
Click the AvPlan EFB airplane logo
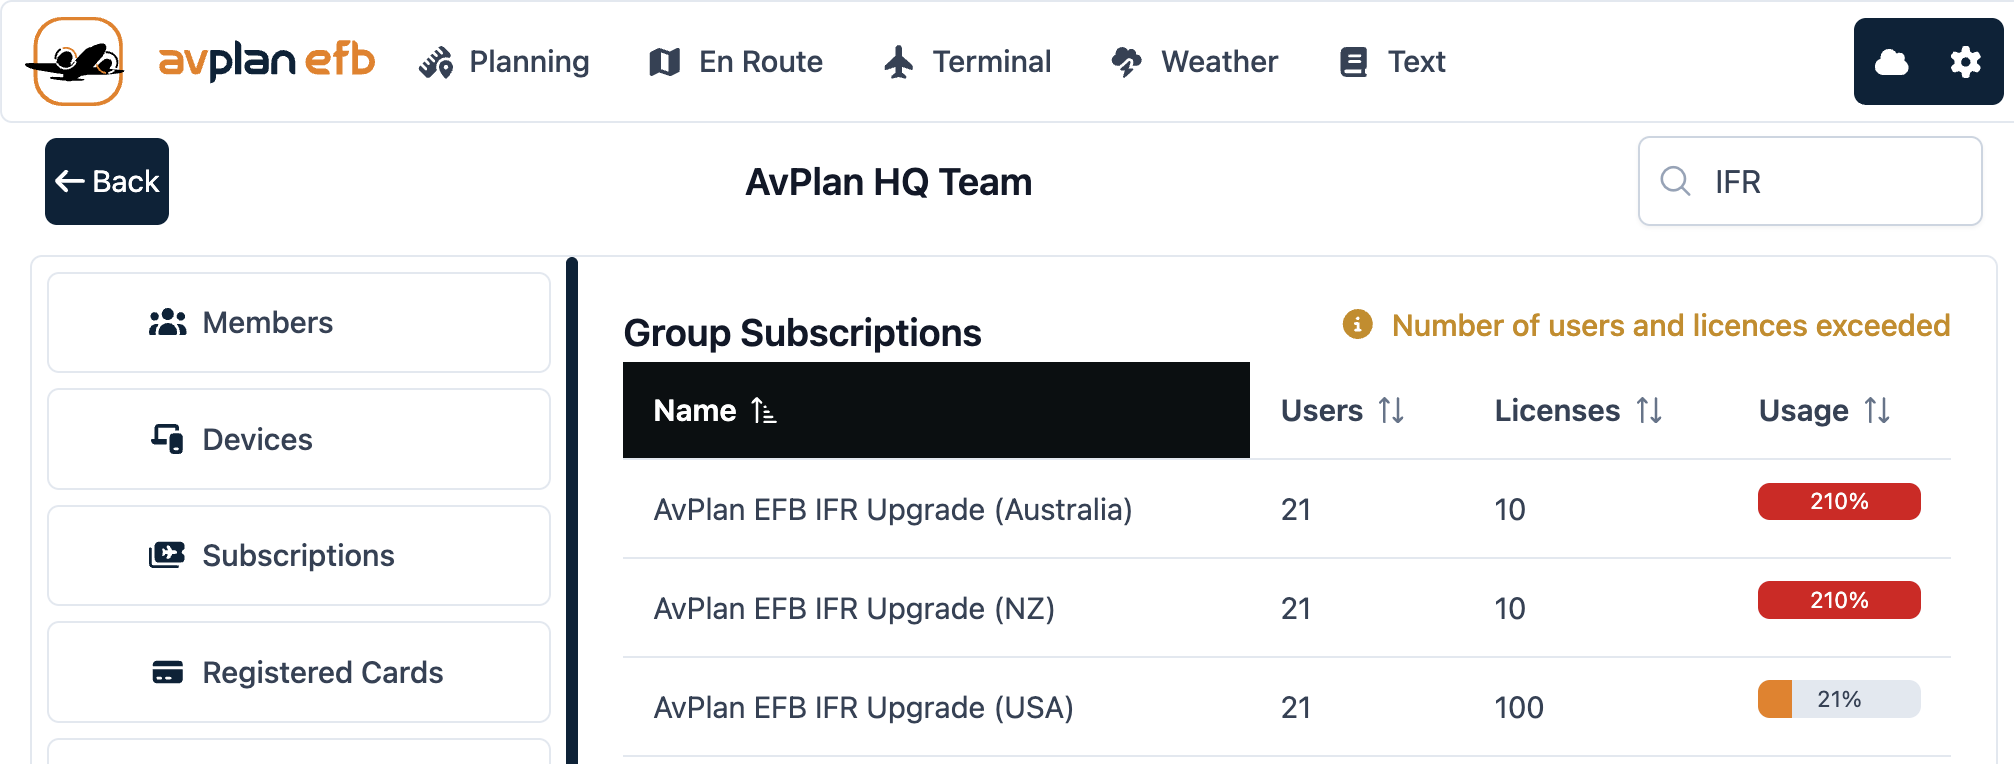(78, 62)
